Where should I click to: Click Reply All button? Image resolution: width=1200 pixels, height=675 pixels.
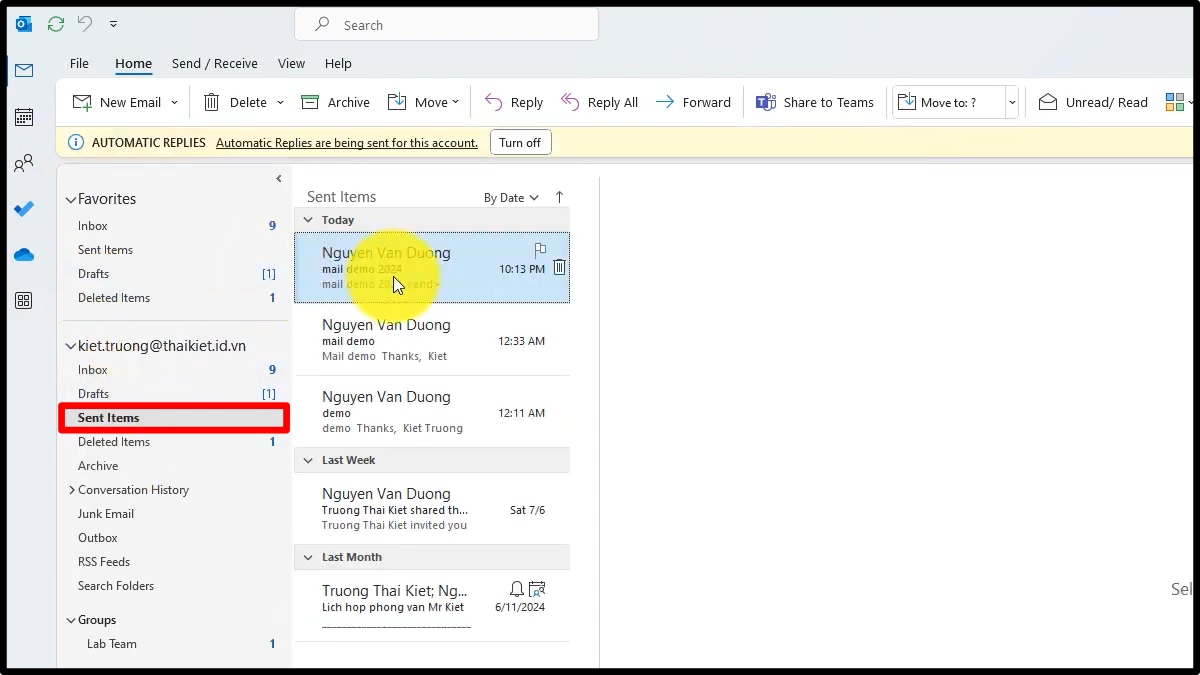click(600, 102)
